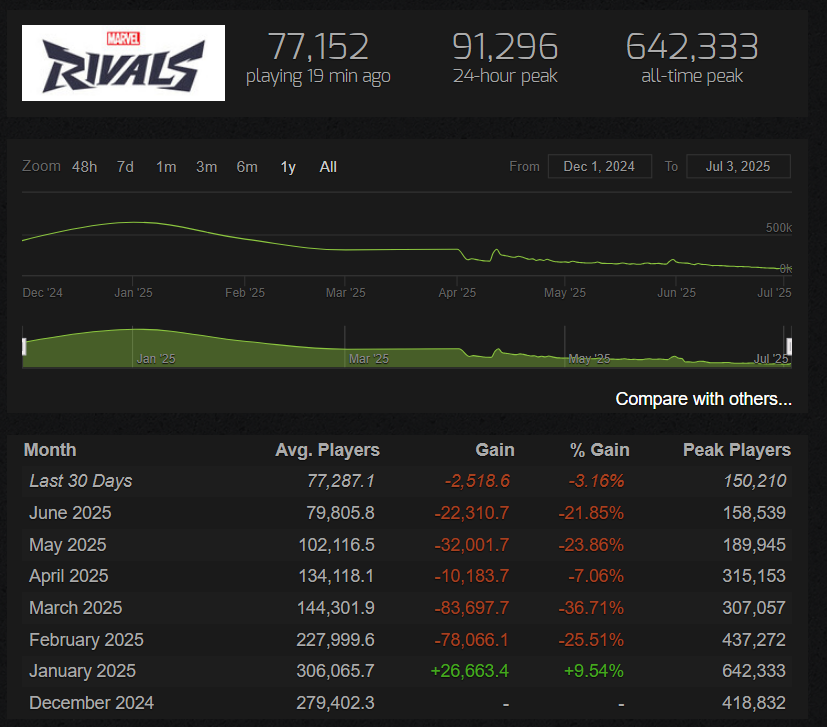The height and width of the screenshot is (727, 827).
Task: Click the Jan '25 navigator label
Action: (x=156, y=359)
